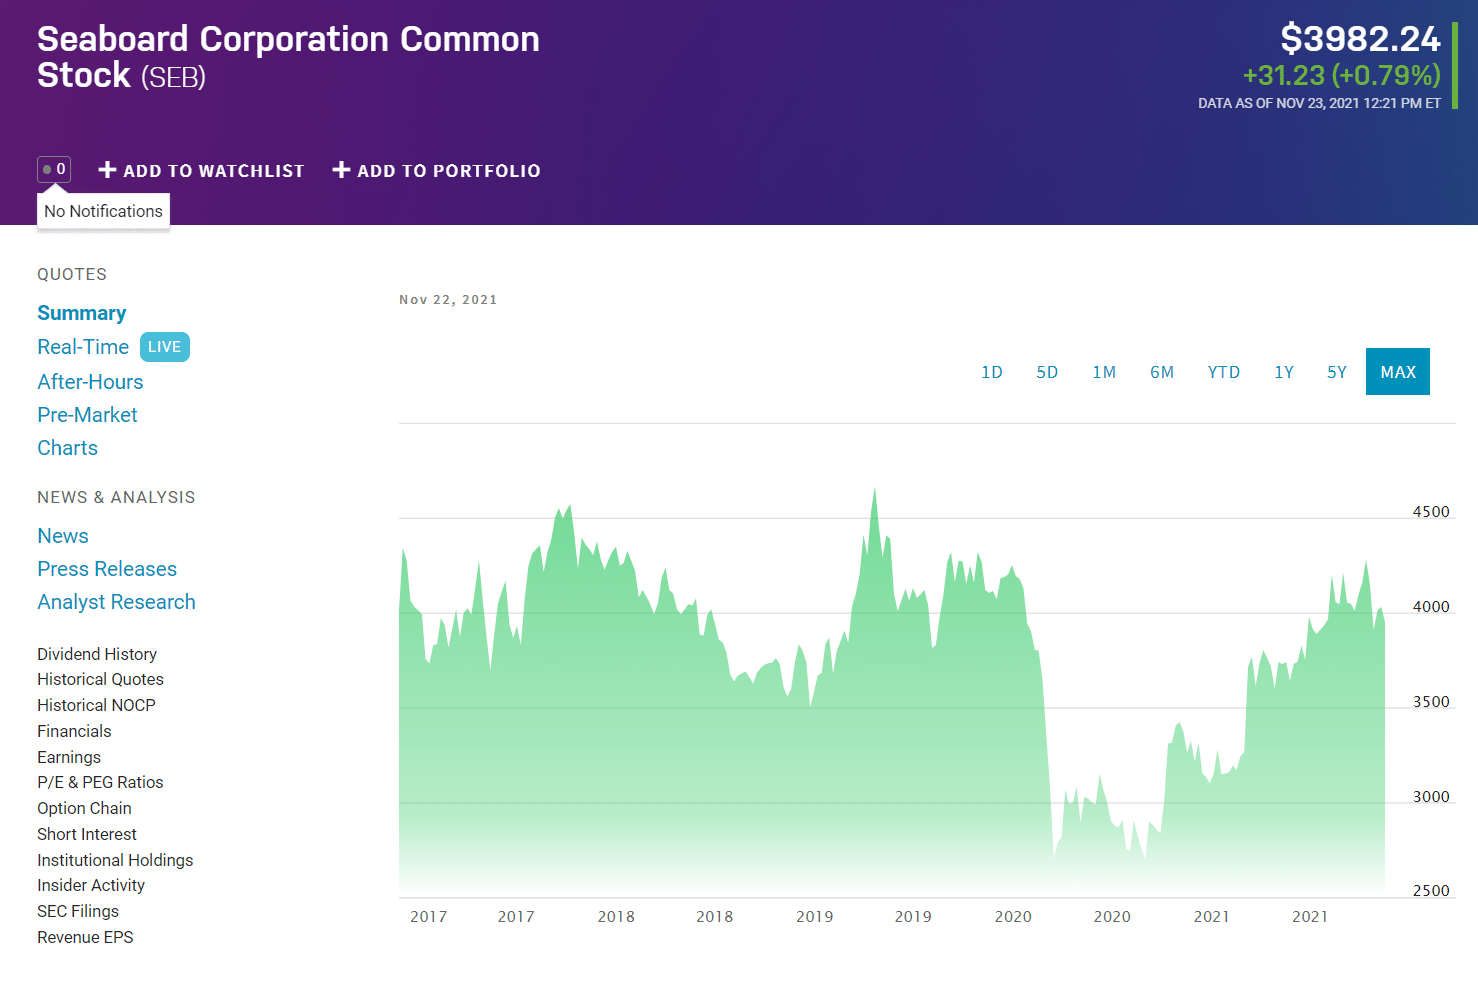The image size is (1478, 982).
Task: Click the No Notifications tooltip
Action: [103, 211]
